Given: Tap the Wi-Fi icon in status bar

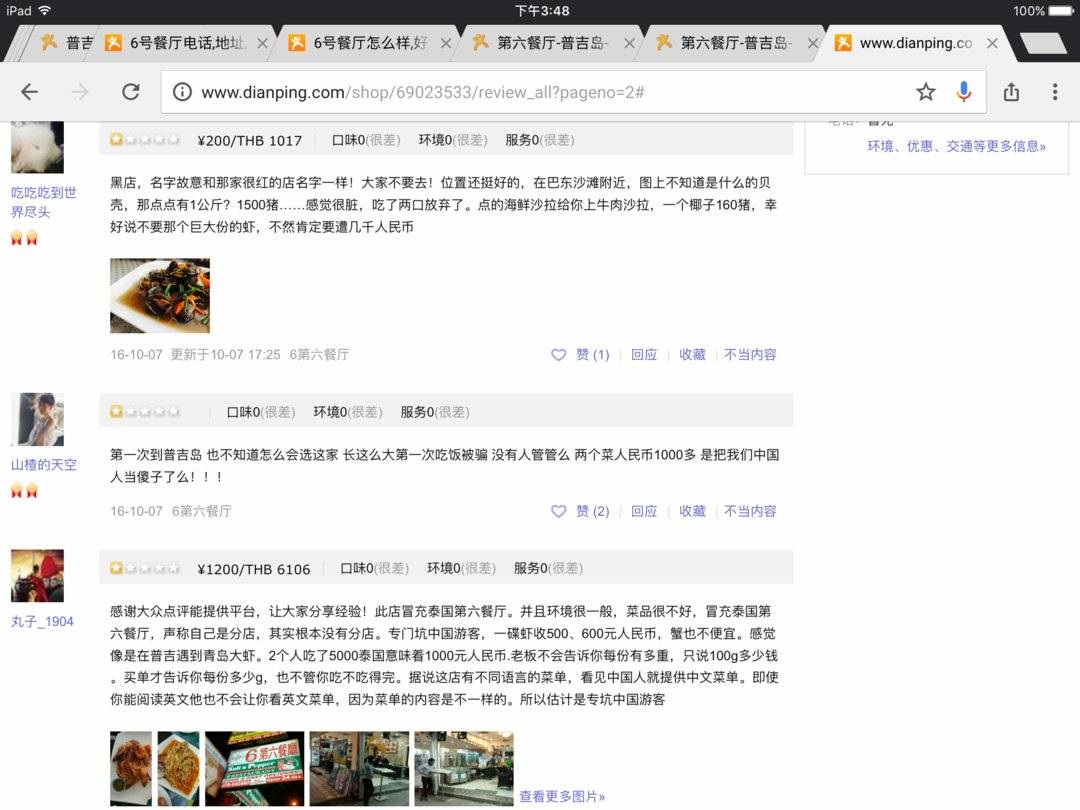Looking at the screenshot, I should (x=45, y=10).
